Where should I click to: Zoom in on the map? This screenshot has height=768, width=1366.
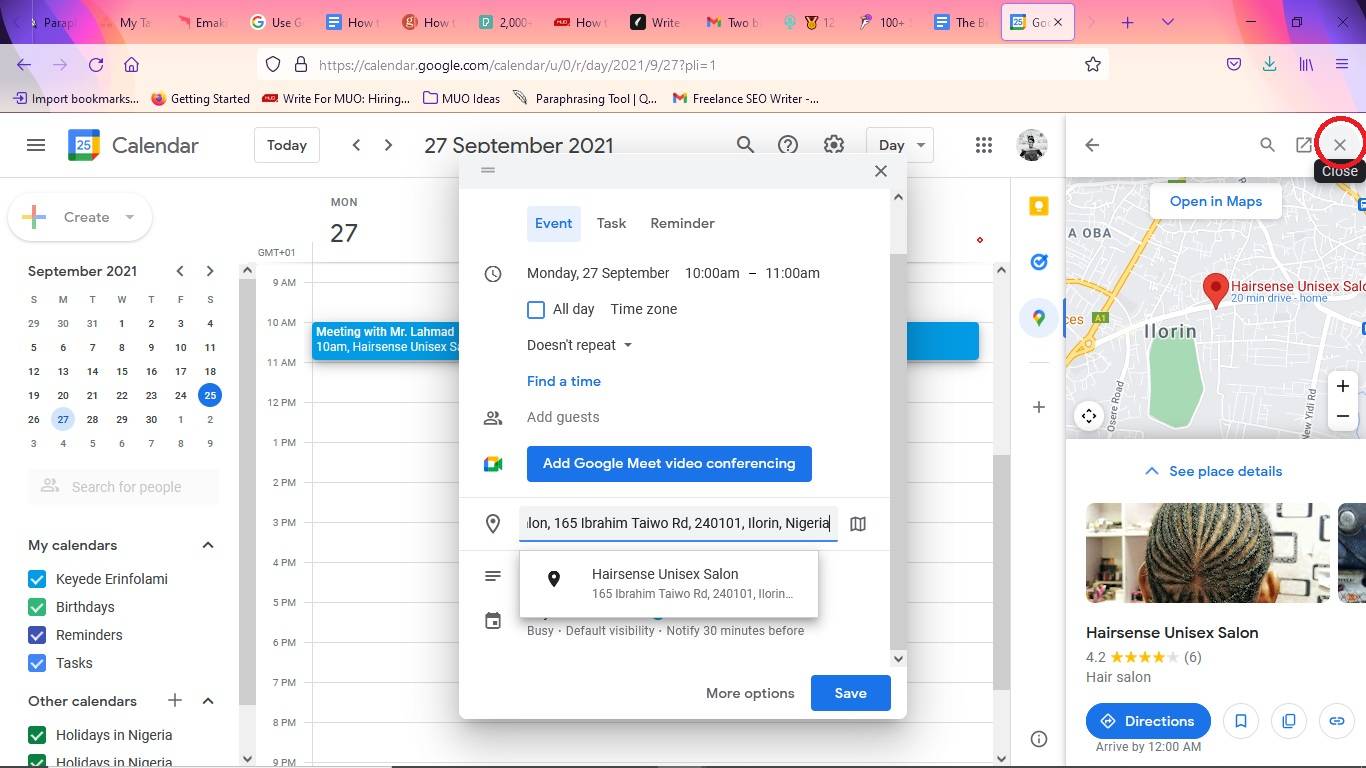click(x=1343, y=386)
